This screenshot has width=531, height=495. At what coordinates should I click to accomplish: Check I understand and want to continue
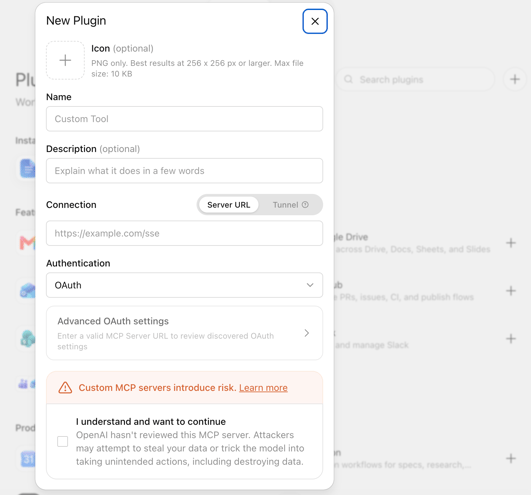(63, 442)
